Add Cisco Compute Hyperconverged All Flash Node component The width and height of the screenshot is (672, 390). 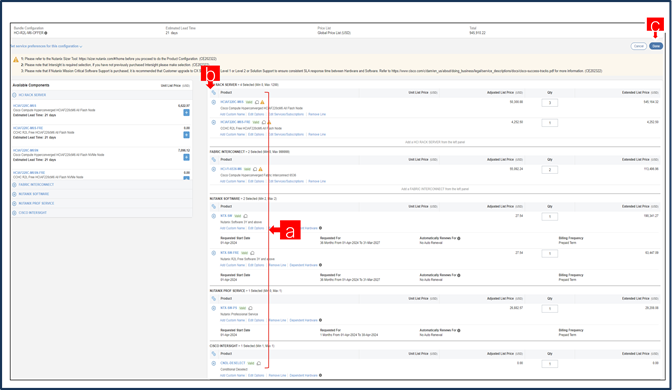186,112
